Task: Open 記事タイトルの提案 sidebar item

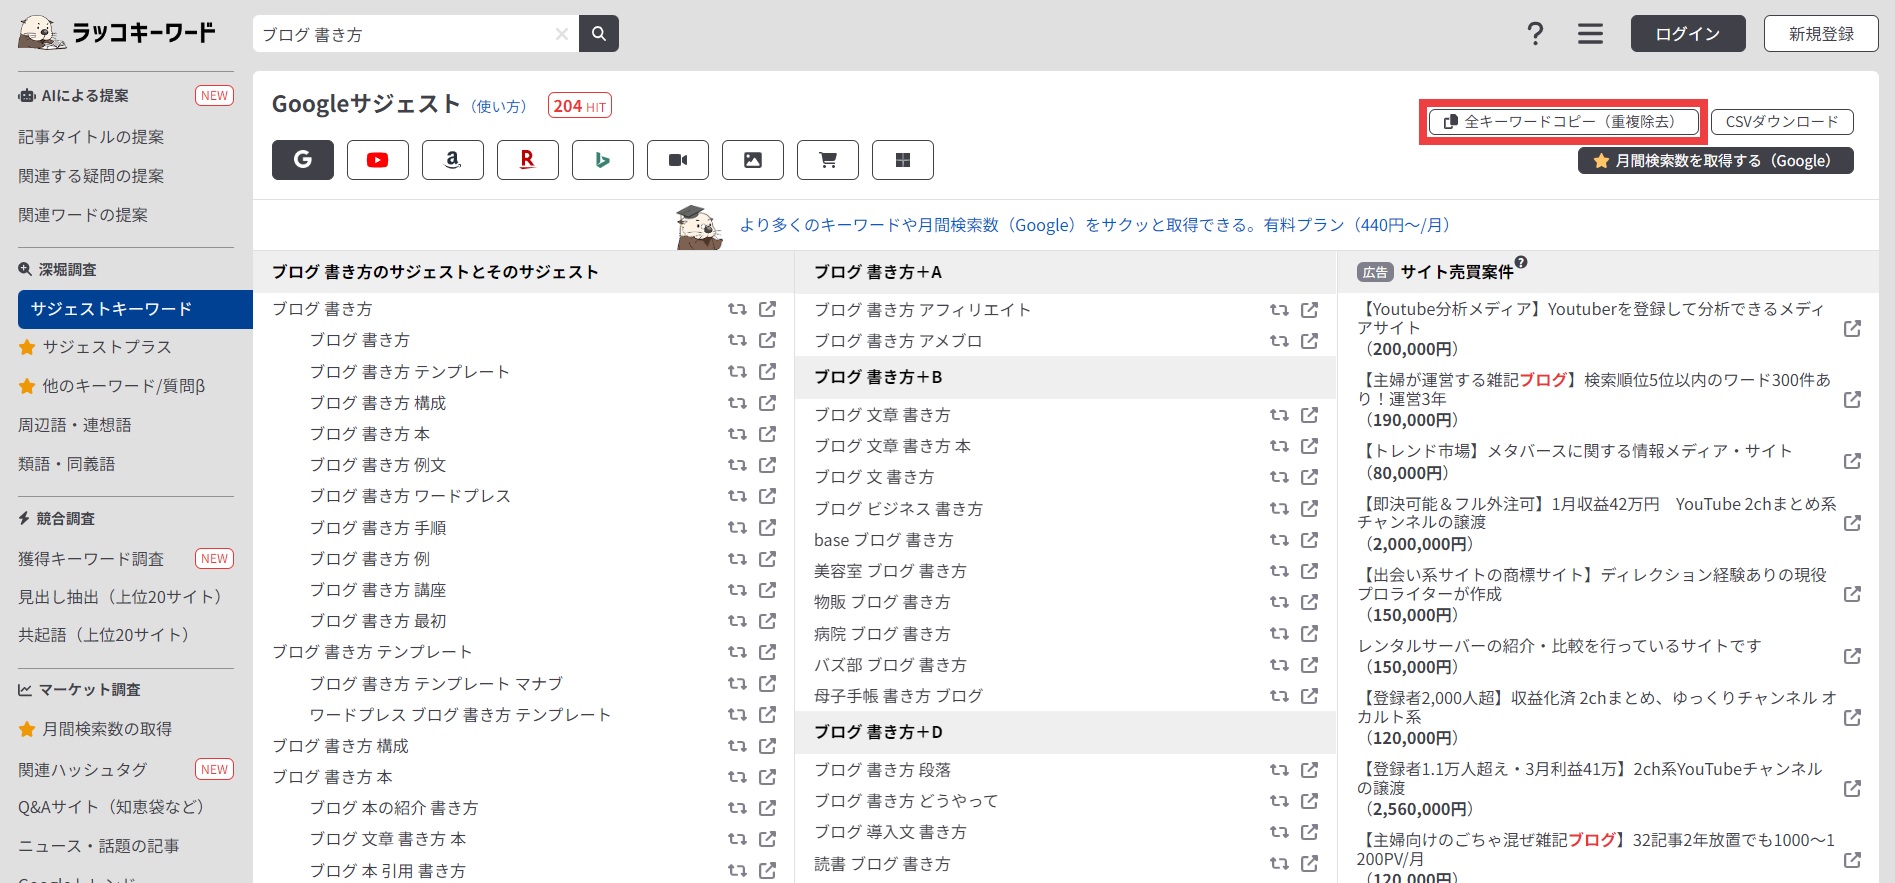Action: 91,137
